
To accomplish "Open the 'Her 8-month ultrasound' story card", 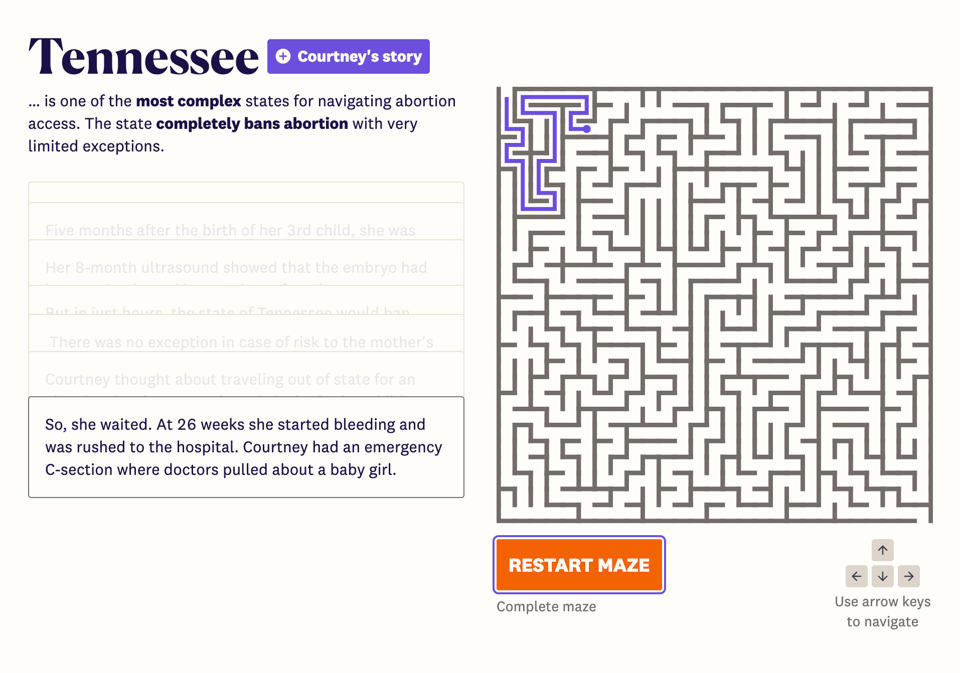I will pyautogui.click(x=236, y=267).
